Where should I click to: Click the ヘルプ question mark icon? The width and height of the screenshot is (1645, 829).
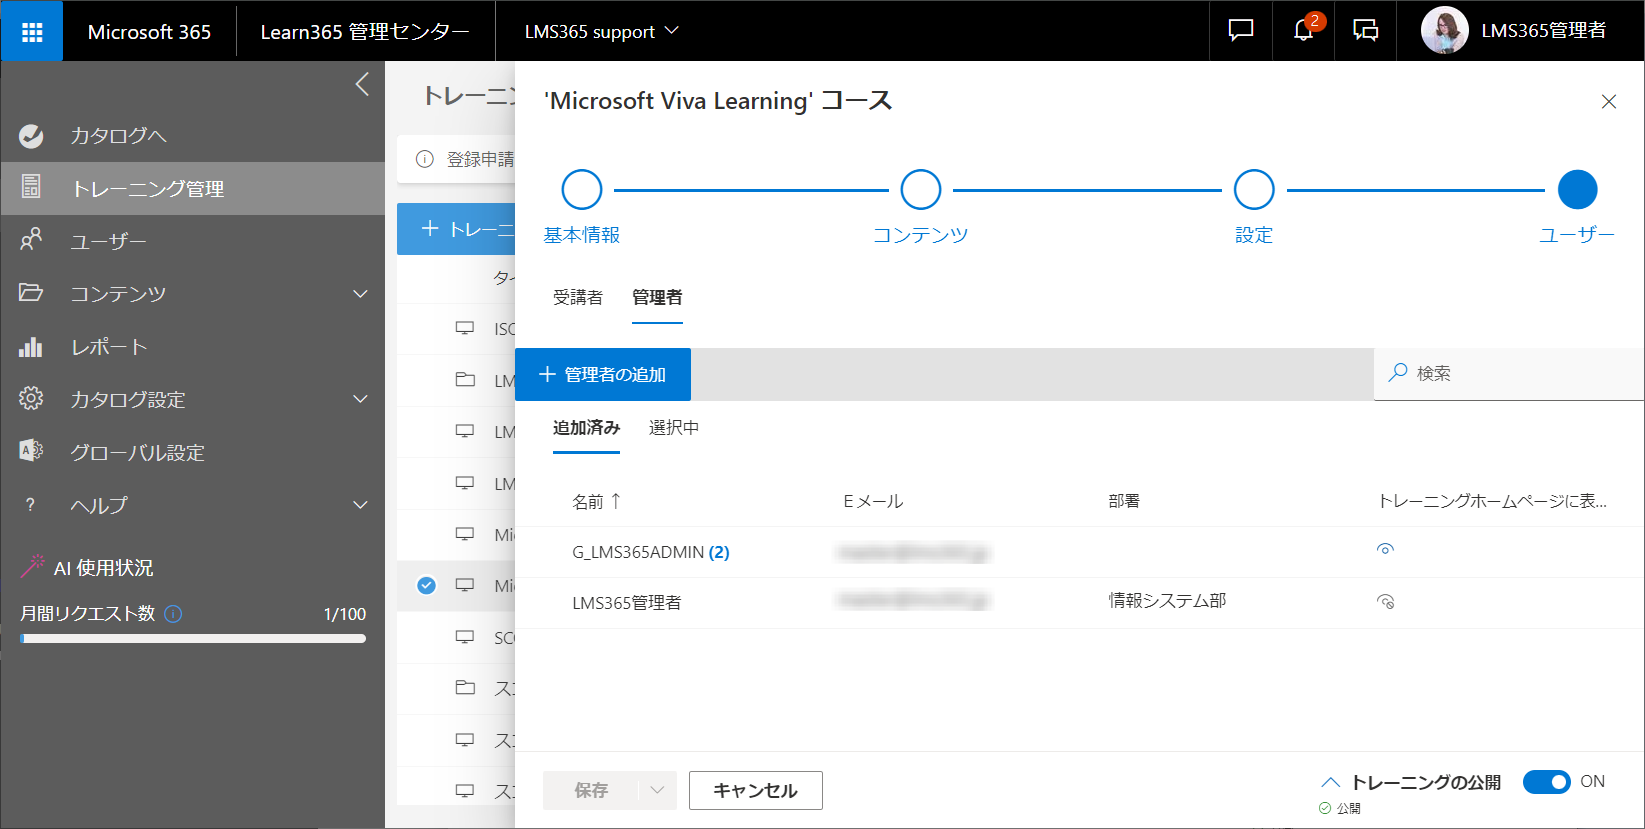click(31, 505)
